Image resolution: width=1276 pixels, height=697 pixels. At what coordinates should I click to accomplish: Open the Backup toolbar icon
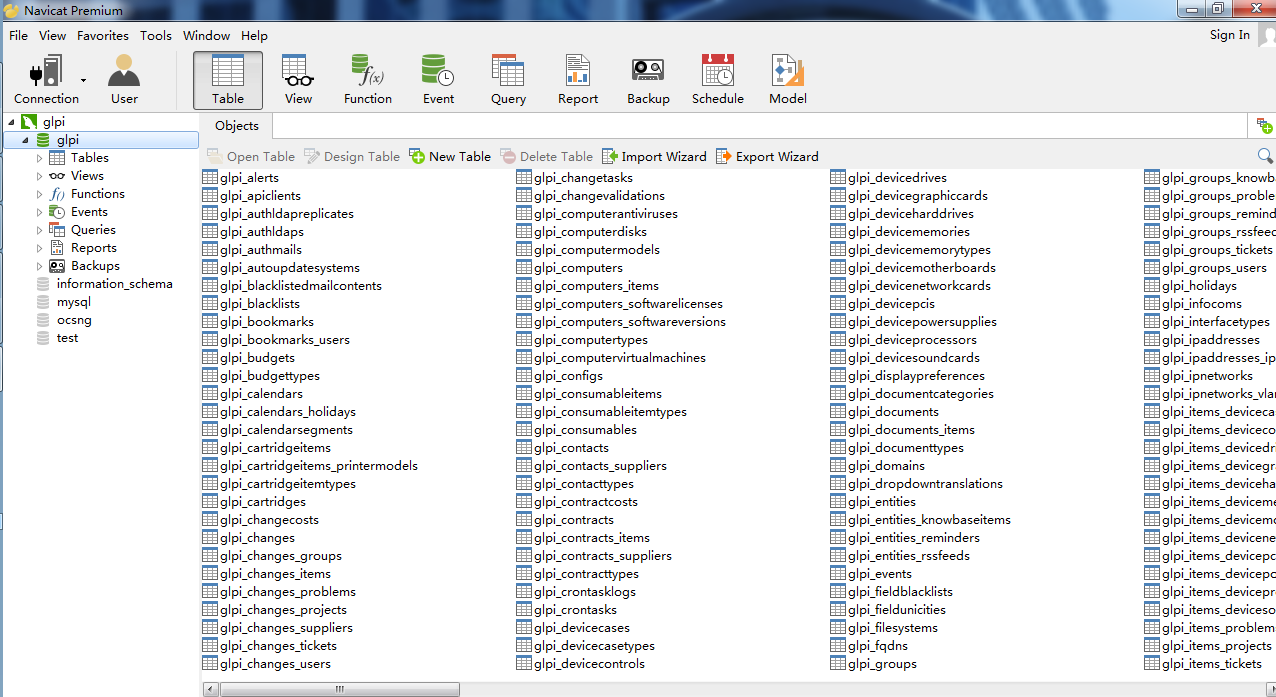coord(648,80)
